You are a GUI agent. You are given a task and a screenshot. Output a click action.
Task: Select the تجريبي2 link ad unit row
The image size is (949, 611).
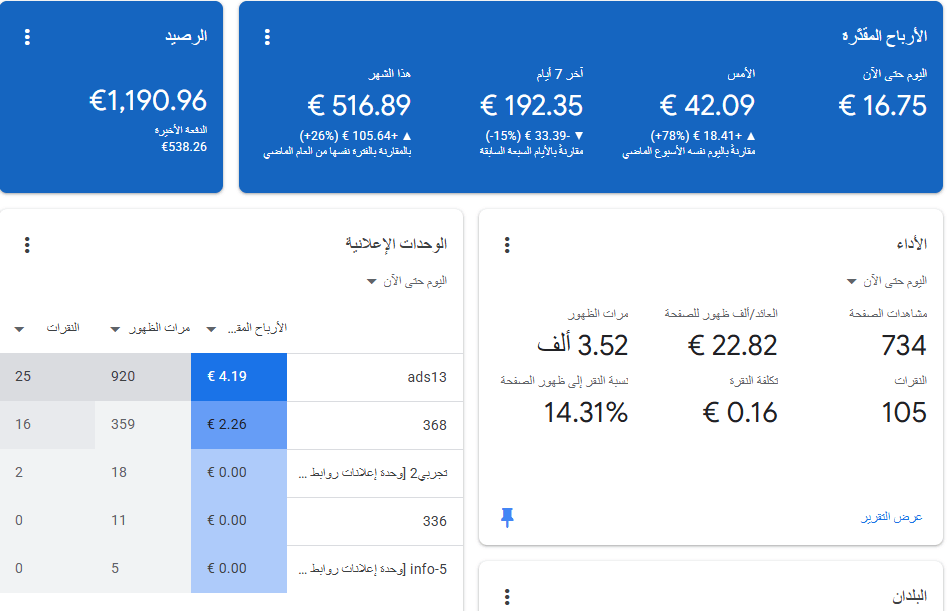tap(375, 473)
